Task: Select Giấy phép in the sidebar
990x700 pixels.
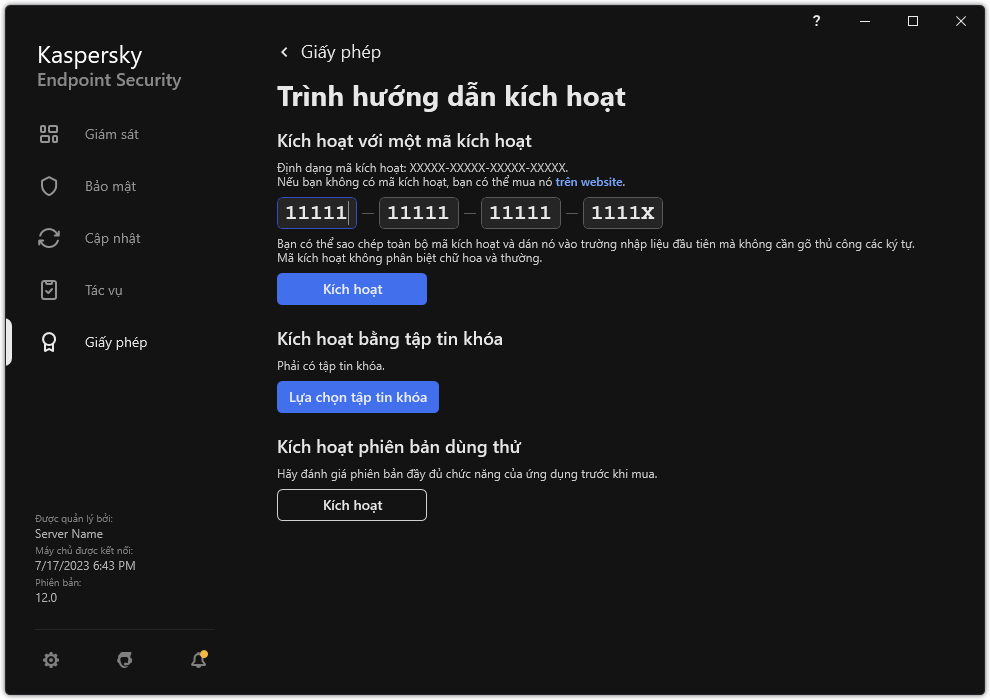Action: tap(114, 342)
